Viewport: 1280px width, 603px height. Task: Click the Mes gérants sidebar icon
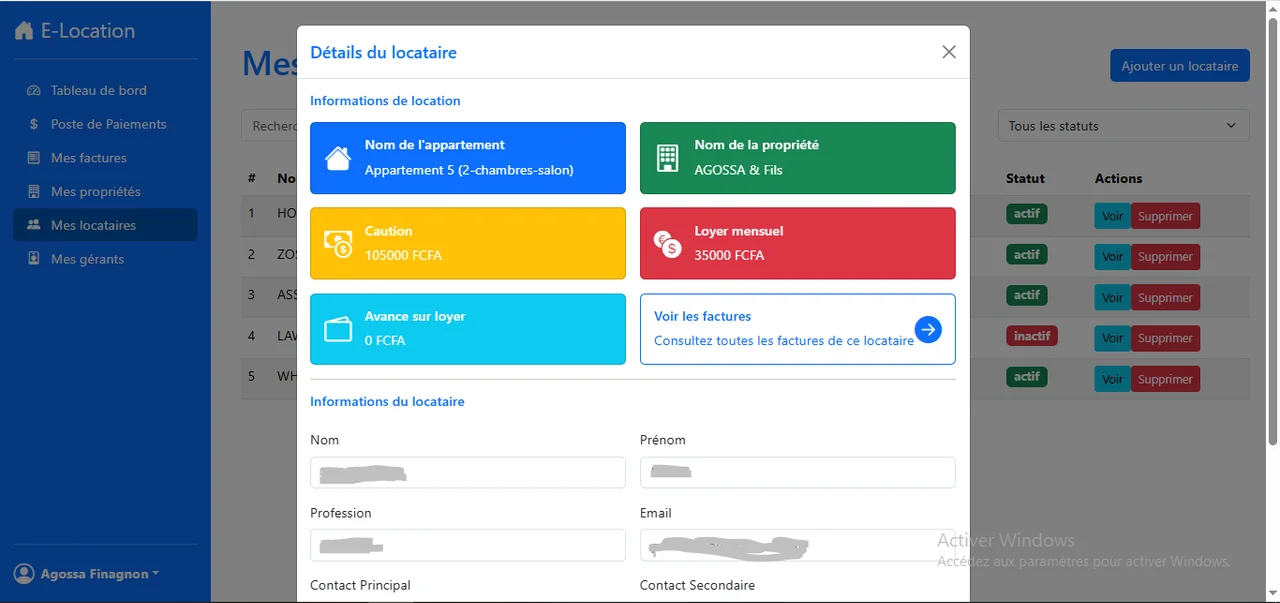[33, 259]
